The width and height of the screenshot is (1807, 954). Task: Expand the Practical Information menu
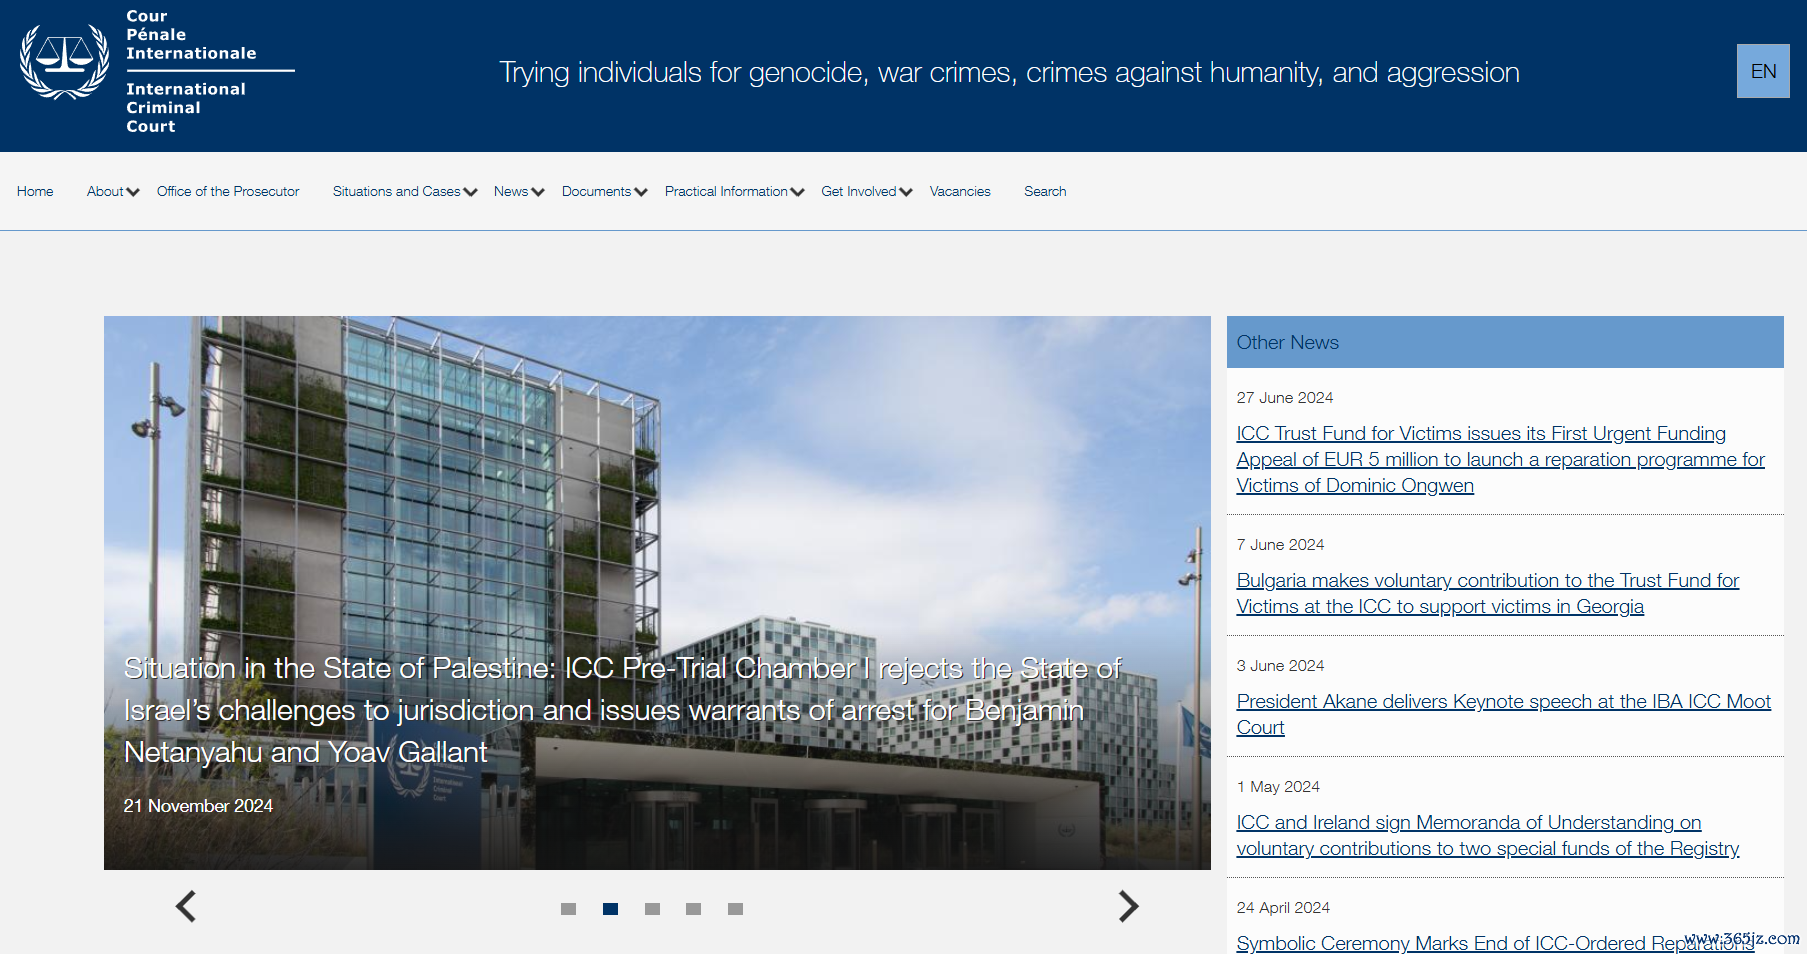[735, 191]
